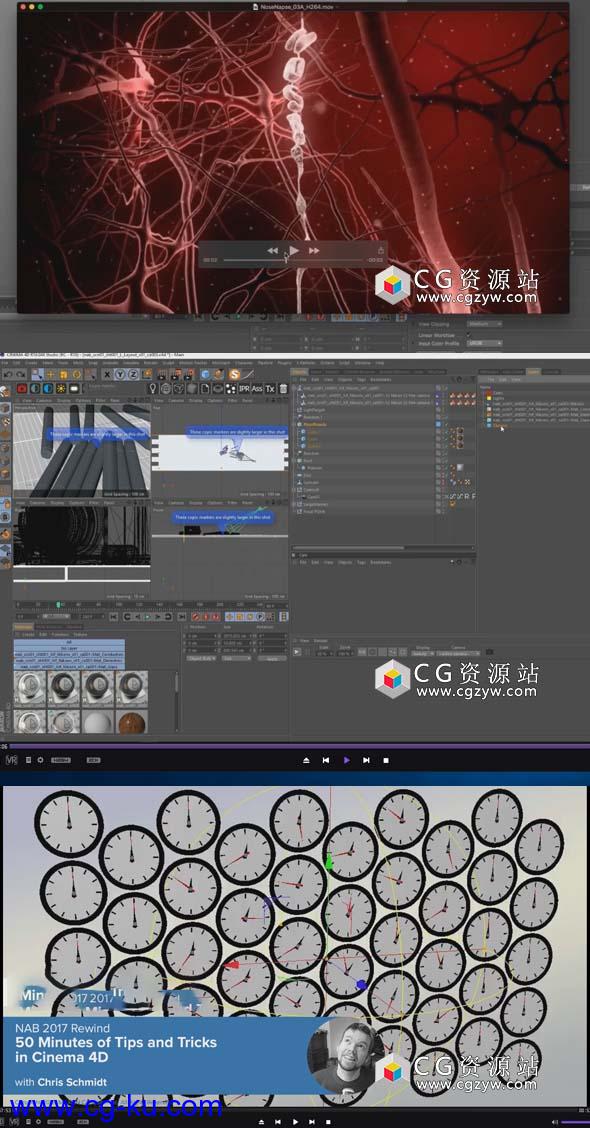Add a Cube primitive object
Screen dimensions: 590x1128
pos(205,374)
